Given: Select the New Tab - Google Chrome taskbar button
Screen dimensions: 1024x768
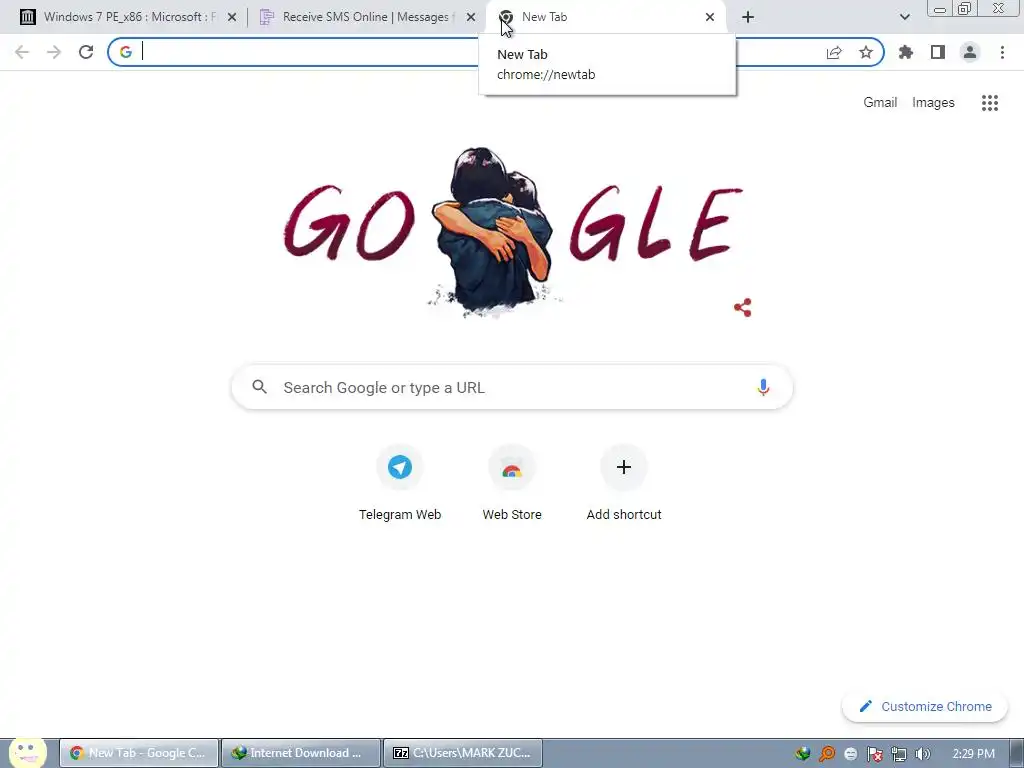Looking at the screenshot, I should (x=138, y=753).
